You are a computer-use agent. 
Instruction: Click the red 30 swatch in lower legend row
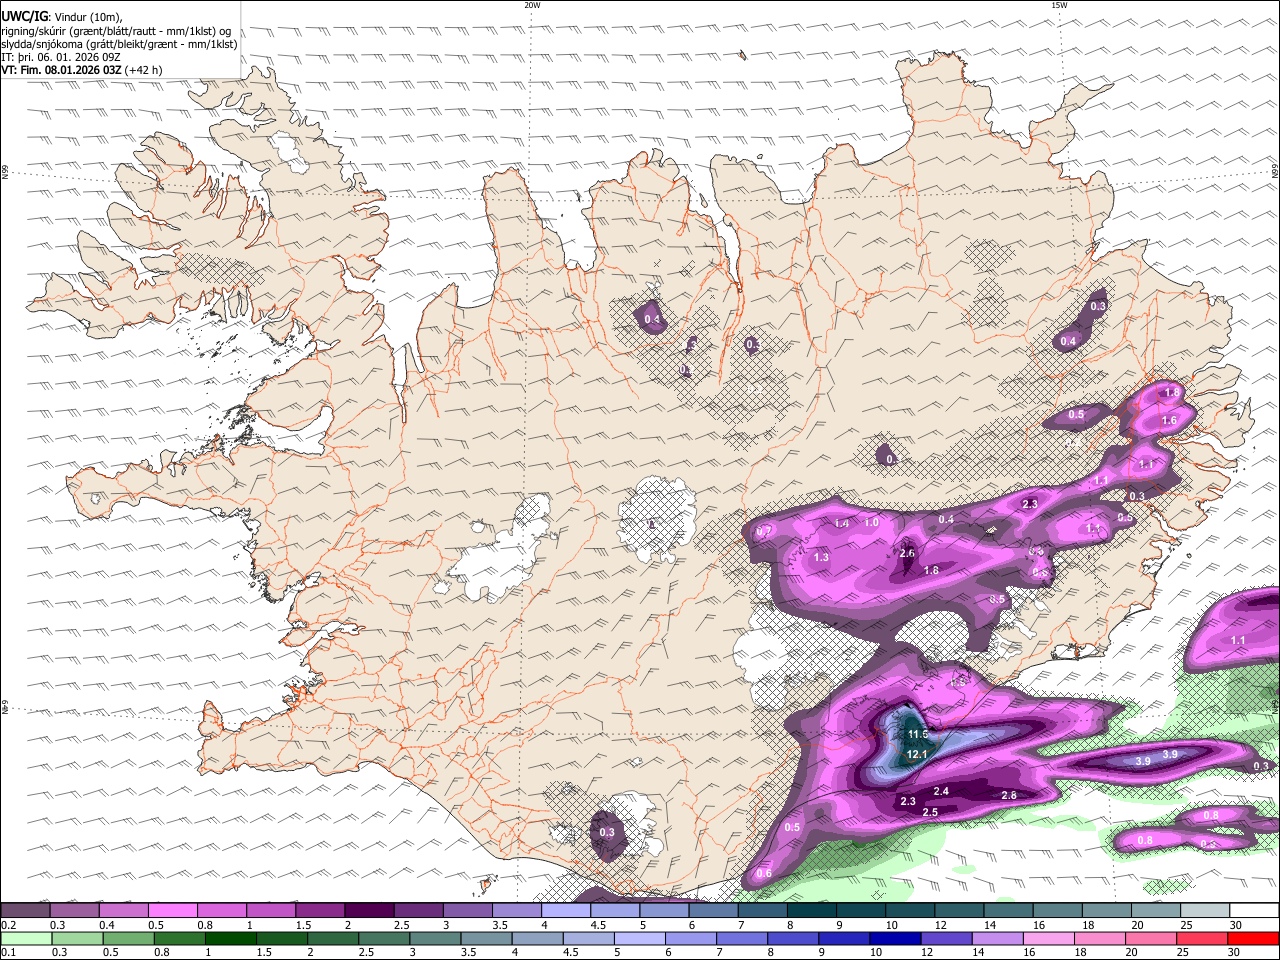[1254, 938]
